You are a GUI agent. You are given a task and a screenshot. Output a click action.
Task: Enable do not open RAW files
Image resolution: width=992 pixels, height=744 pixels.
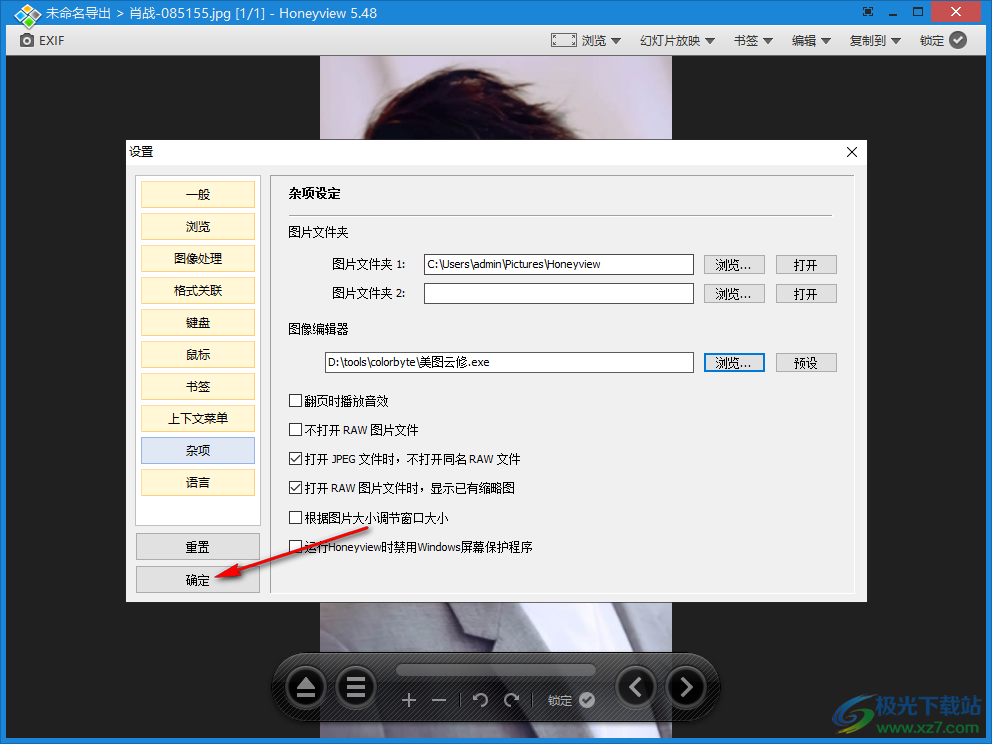pos(295,430)
